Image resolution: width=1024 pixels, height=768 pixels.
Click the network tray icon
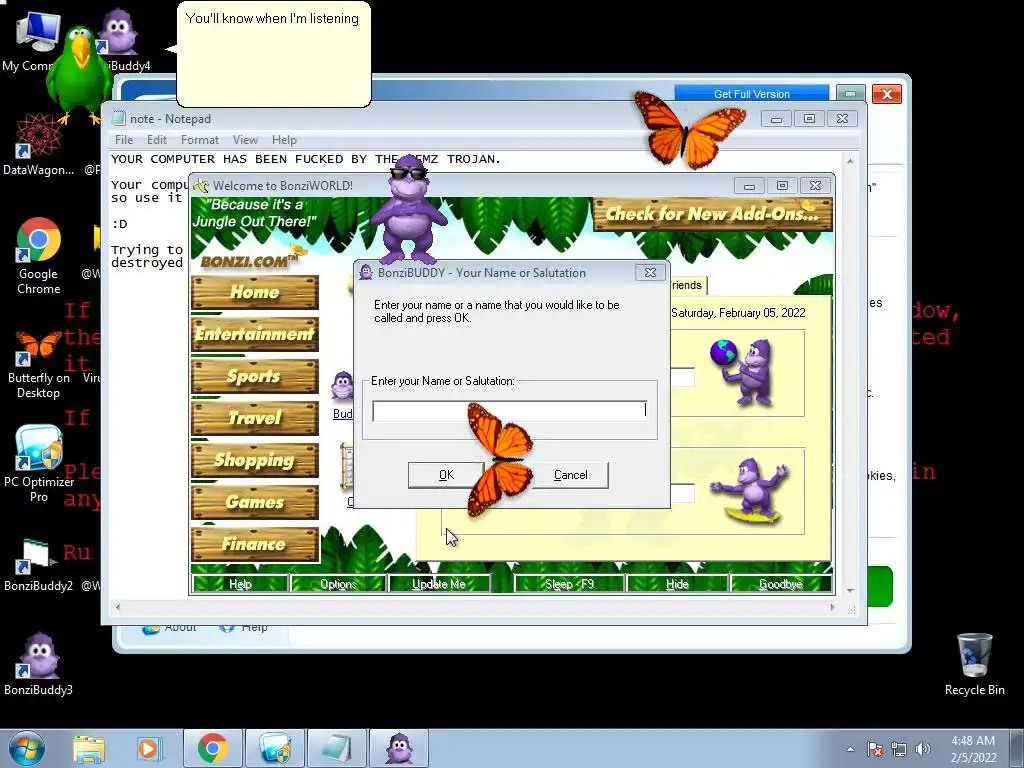click(x=899, y=749)
